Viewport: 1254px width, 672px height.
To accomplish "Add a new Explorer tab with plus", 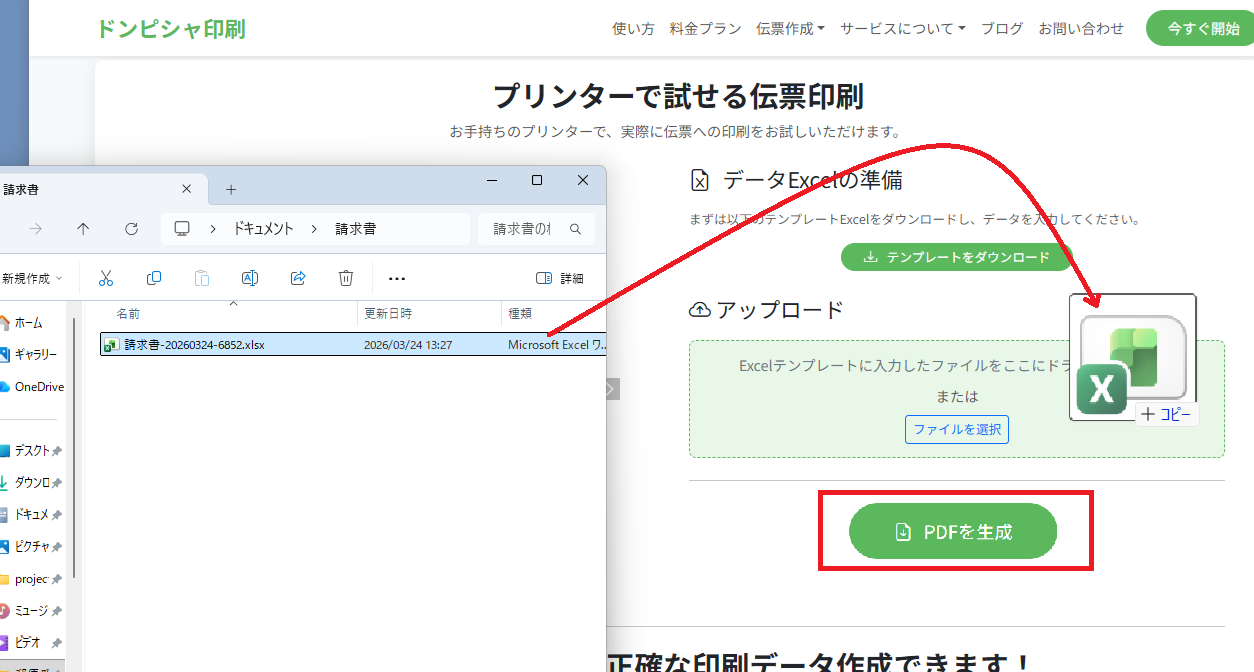I will click(x=231, y=189).
